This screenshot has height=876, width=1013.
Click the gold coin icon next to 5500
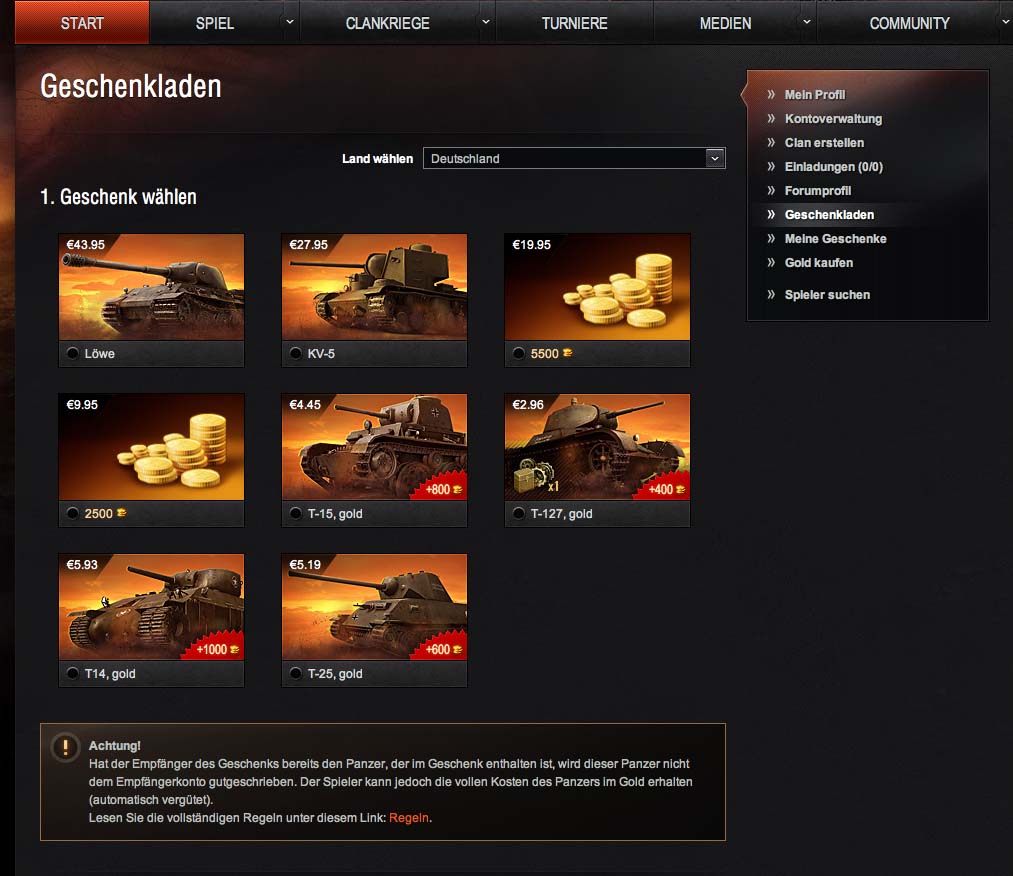[567, 353]
